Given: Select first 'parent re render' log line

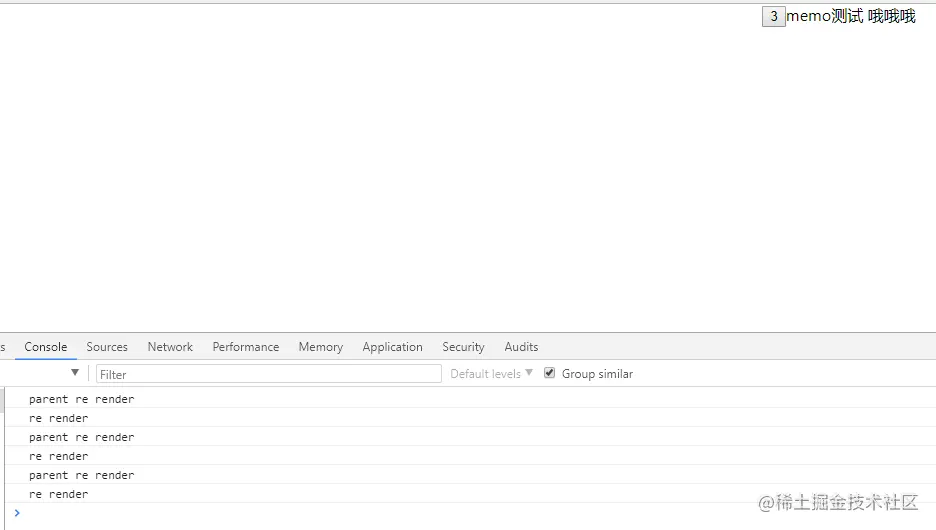Looking at the screenshot, I should [81, 399].
